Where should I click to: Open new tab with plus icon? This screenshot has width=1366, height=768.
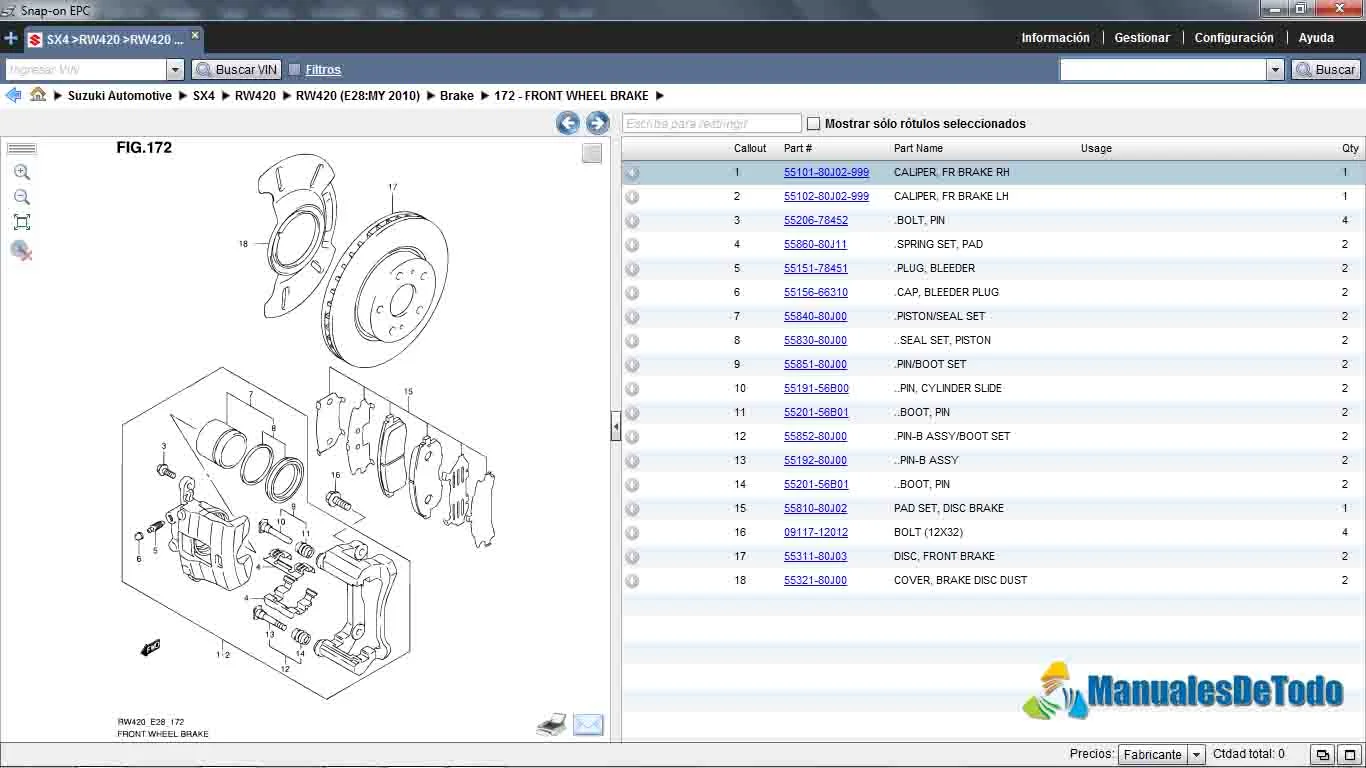(x=11, y=39)
